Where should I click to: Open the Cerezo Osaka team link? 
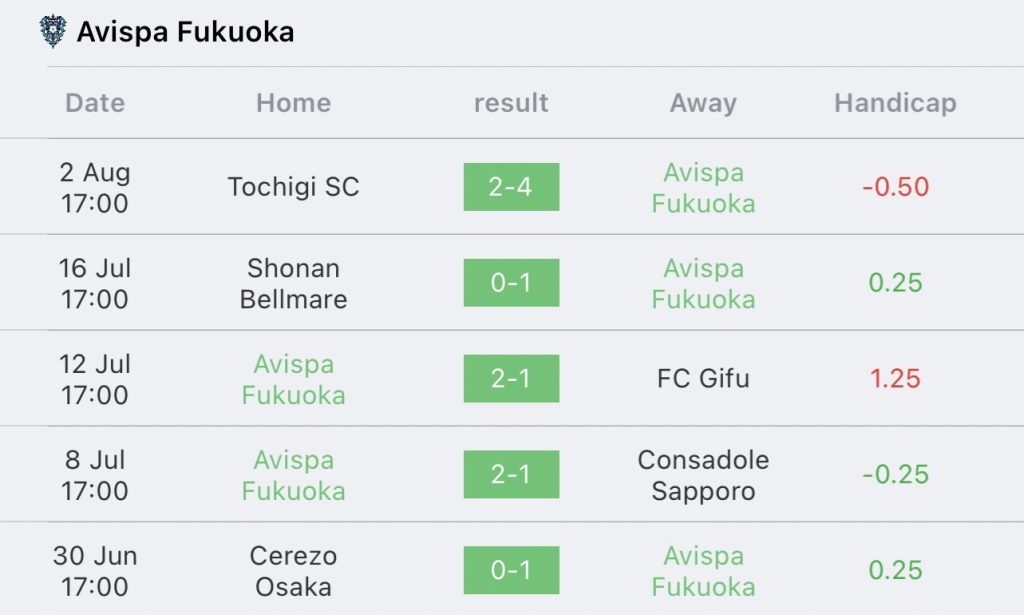293,570
